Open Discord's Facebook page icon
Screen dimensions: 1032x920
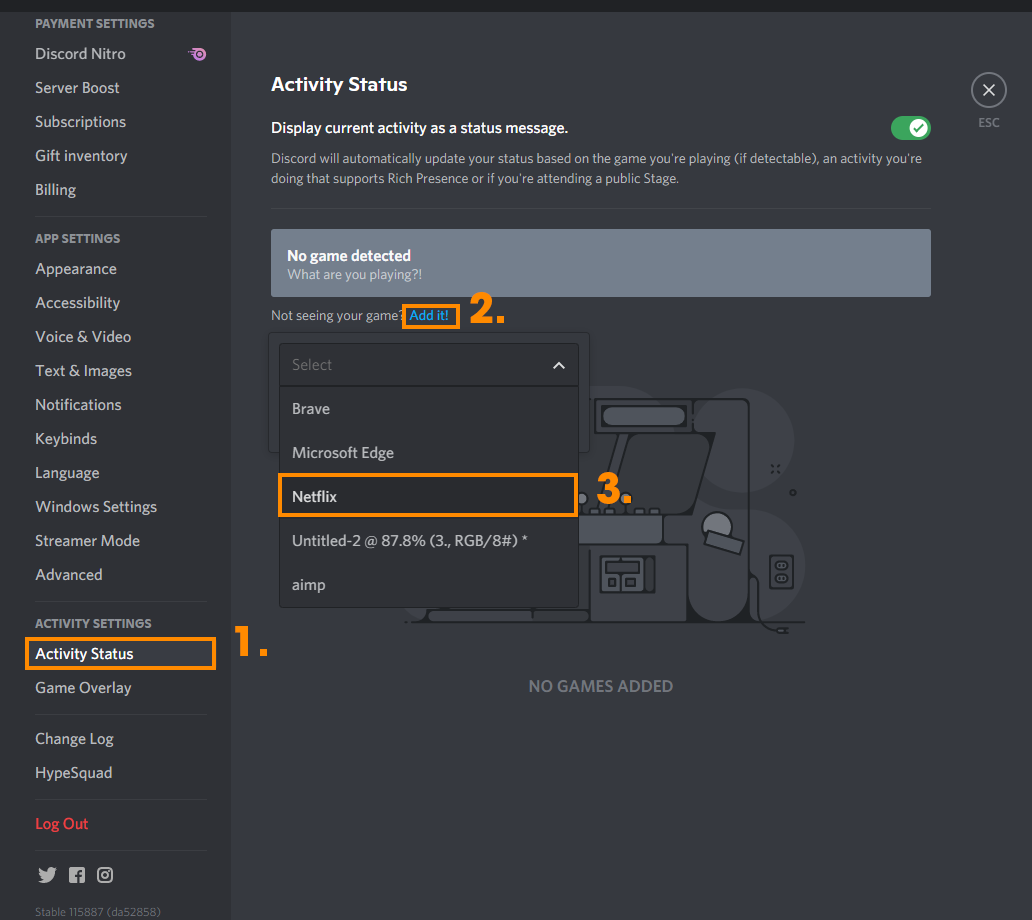point(77,875)
